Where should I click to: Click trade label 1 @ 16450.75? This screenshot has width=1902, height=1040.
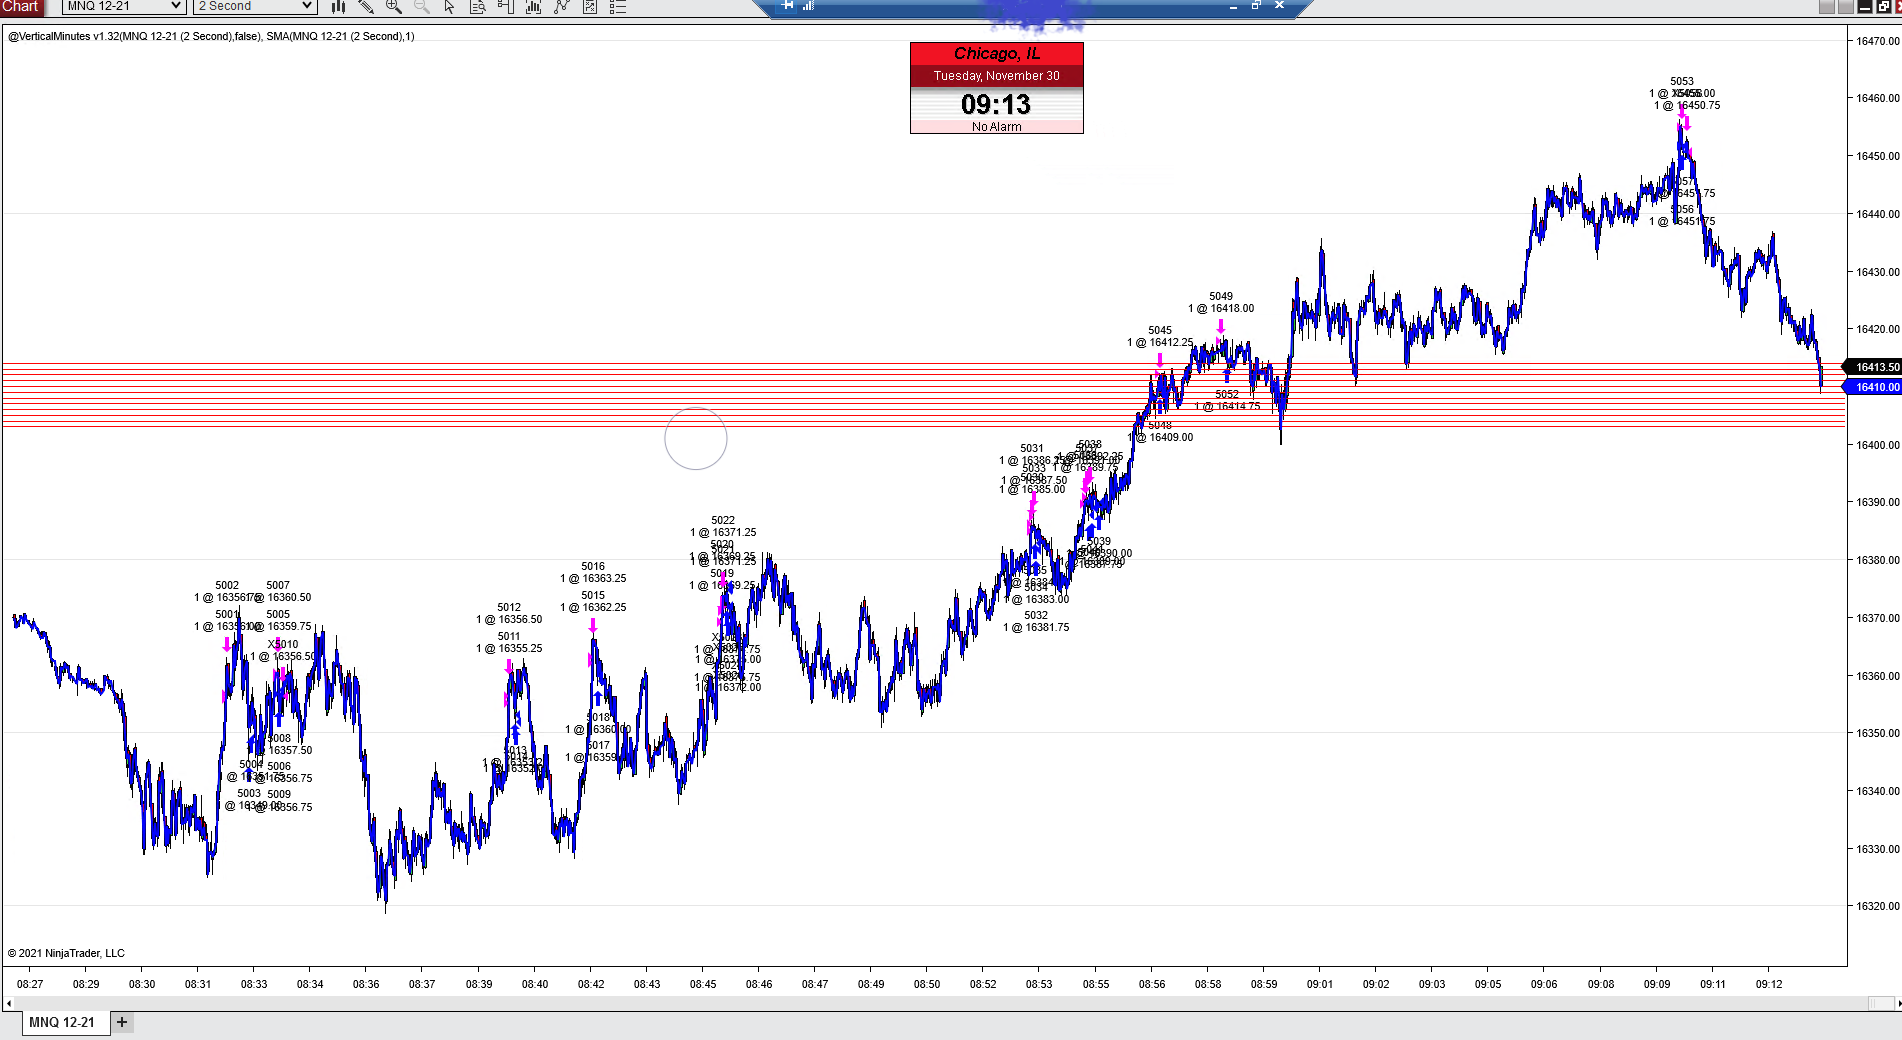pyautogui.click(x=1687, y=105)
